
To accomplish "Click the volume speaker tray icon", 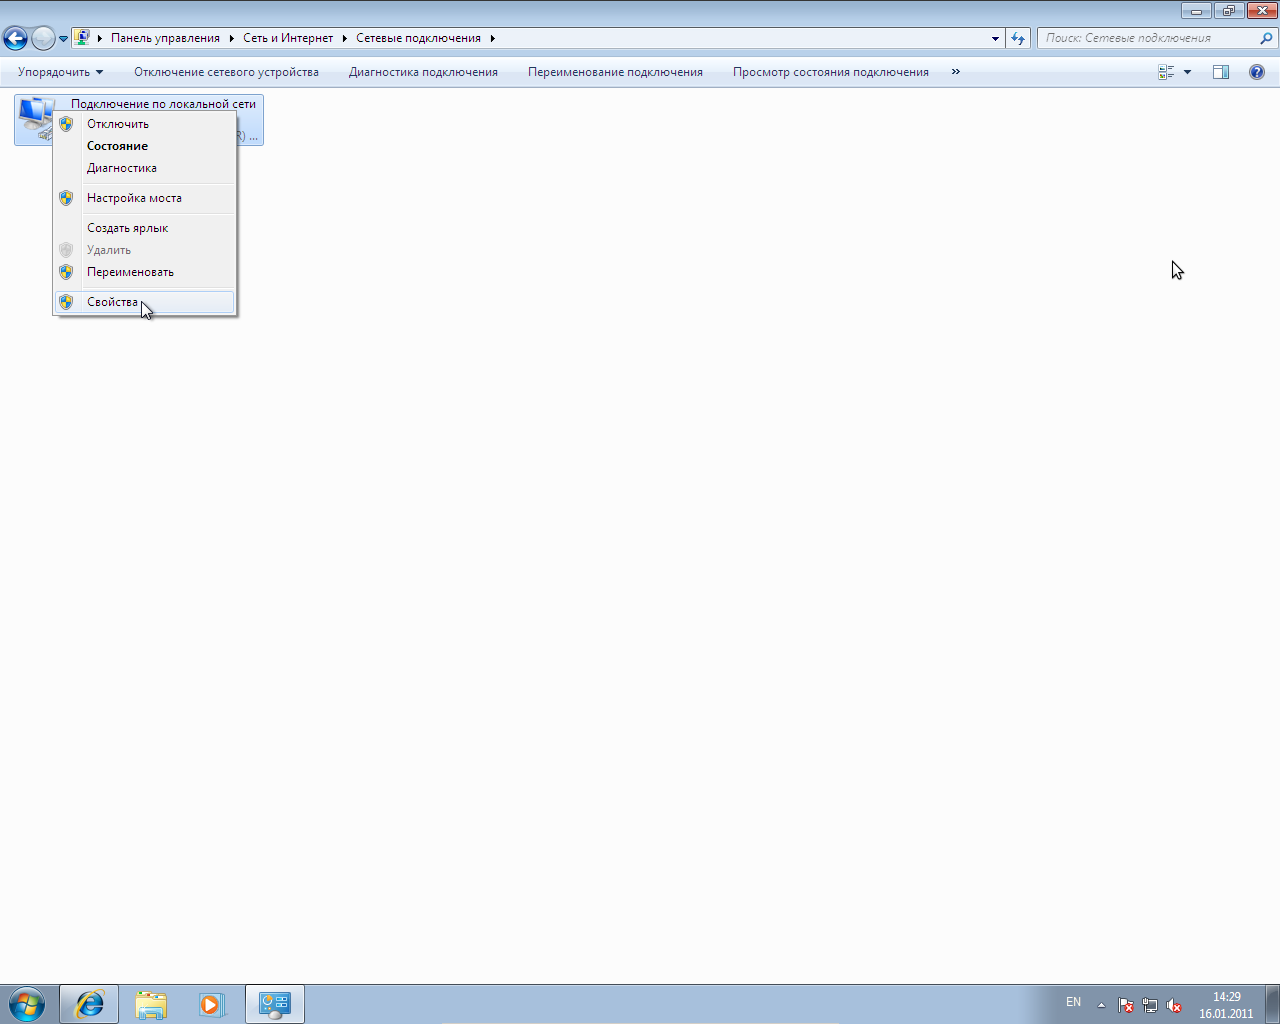I will pyautogui.click(x=1174, y=1005).
